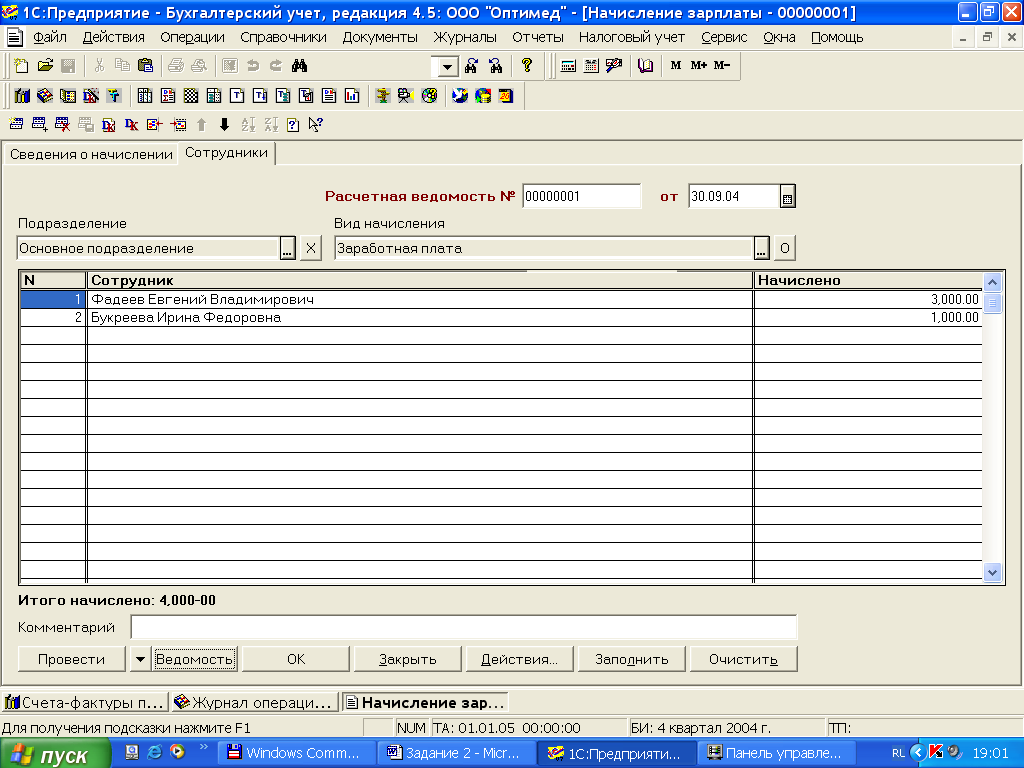This screenshot has width=1024, height=768.
Task: Open the Подразделение selection ellipsis button
Action: click(x=287, y=248)
